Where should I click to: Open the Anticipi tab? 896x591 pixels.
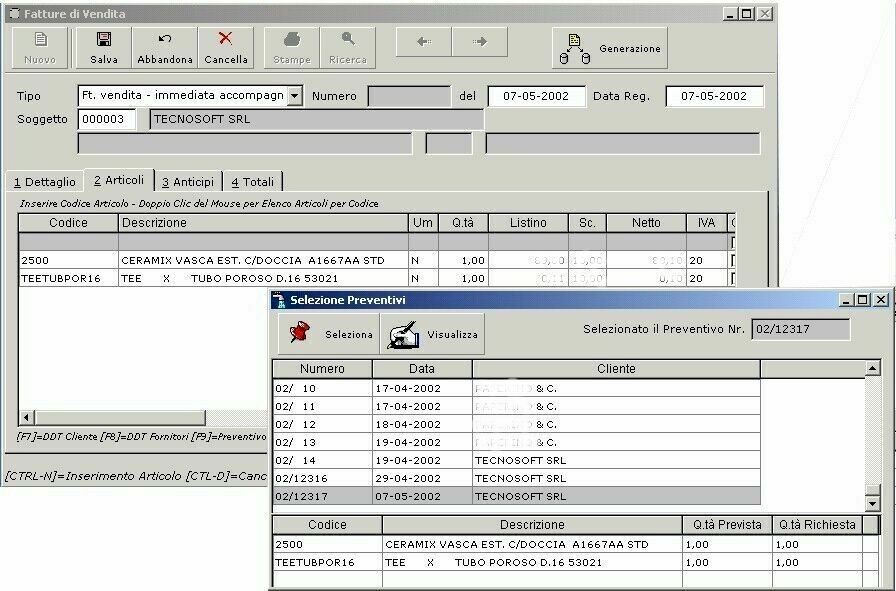188,182
